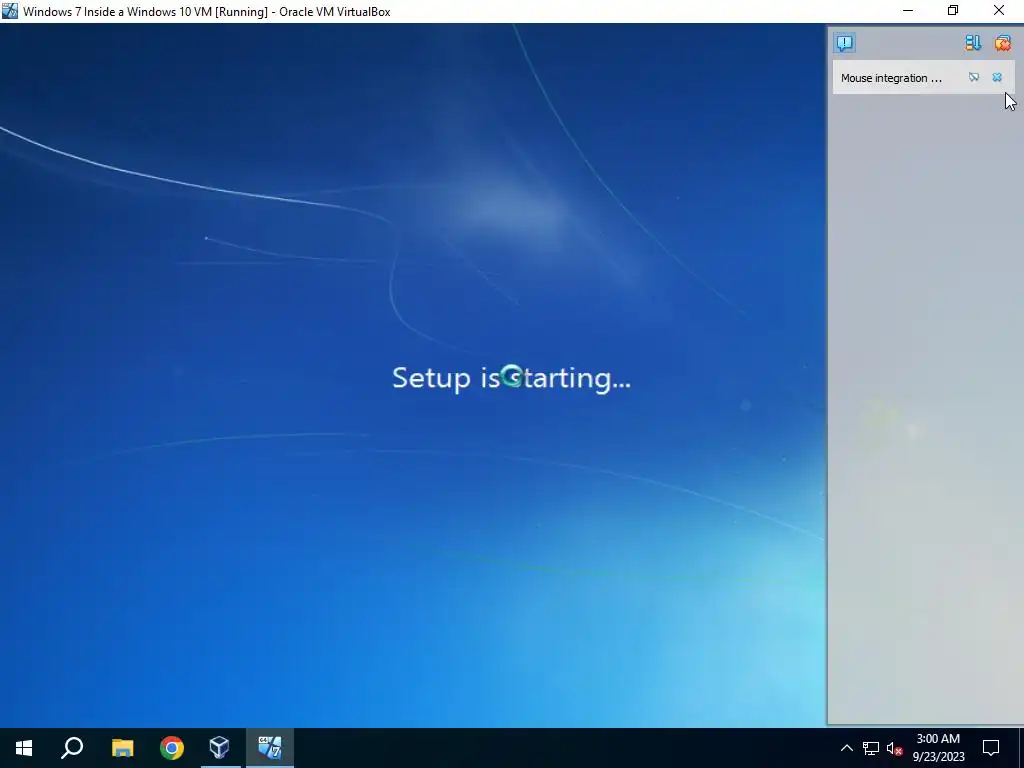
Task: Restore down the VirtualBox VM window
Action: coord(953,11)
